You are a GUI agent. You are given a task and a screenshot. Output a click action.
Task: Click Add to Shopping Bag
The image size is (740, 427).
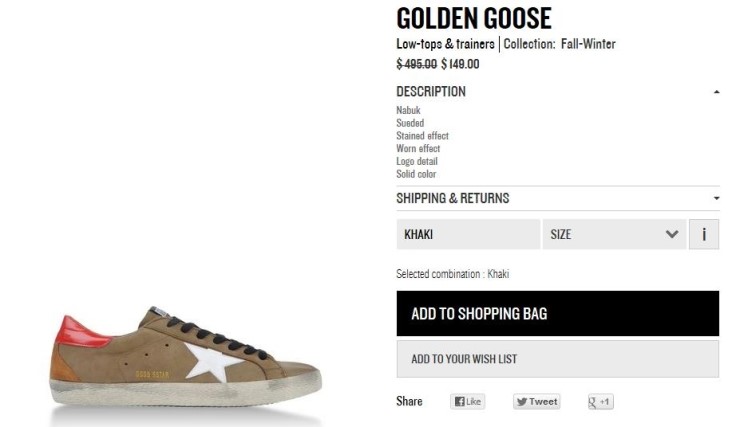pos(557,313)
